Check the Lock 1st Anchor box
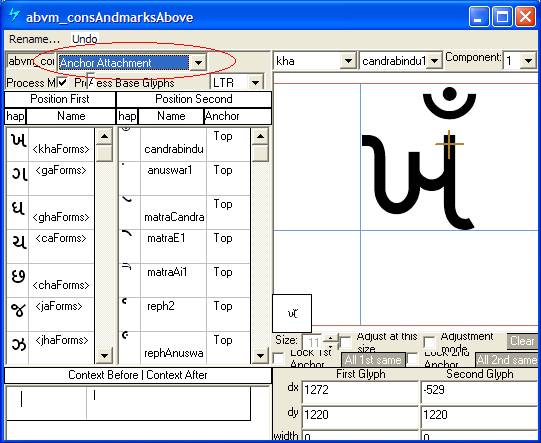This screenshot has height=443, width=541. coord(279,359)
